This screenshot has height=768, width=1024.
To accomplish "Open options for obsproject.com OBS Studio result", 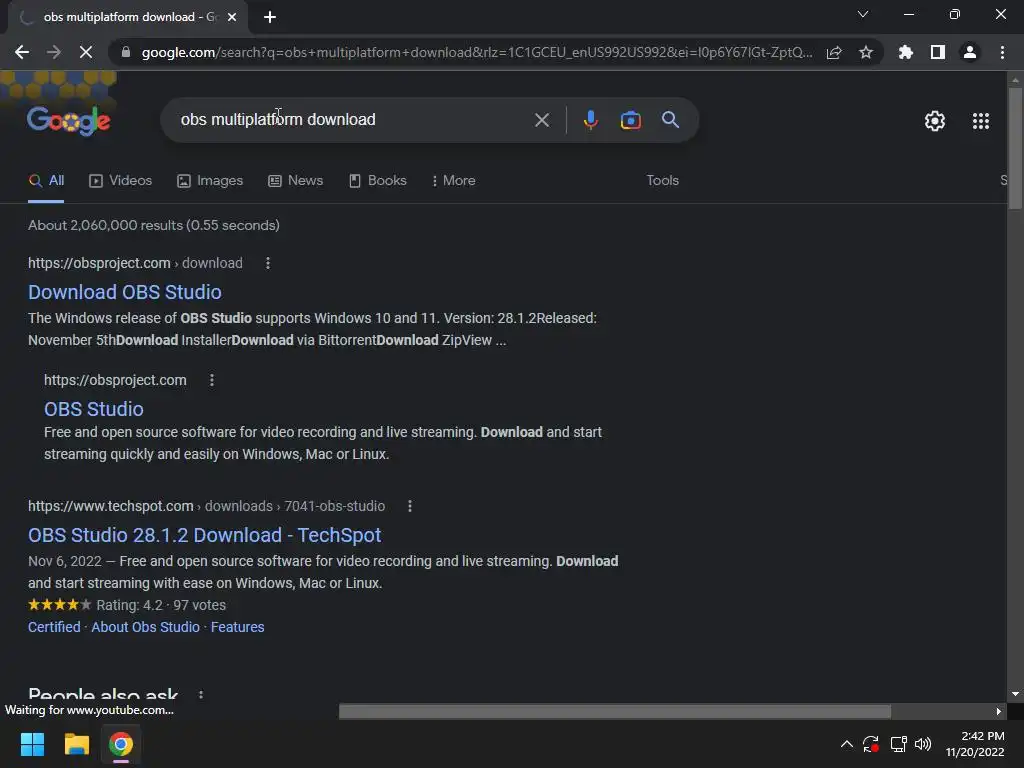I will pyautogui.click(x=212, y=380).
